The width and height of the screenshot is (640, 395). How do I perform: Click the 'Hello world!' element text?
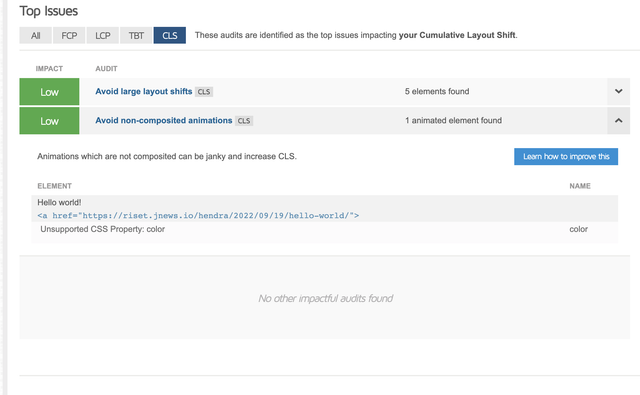[x=59, y=202]
